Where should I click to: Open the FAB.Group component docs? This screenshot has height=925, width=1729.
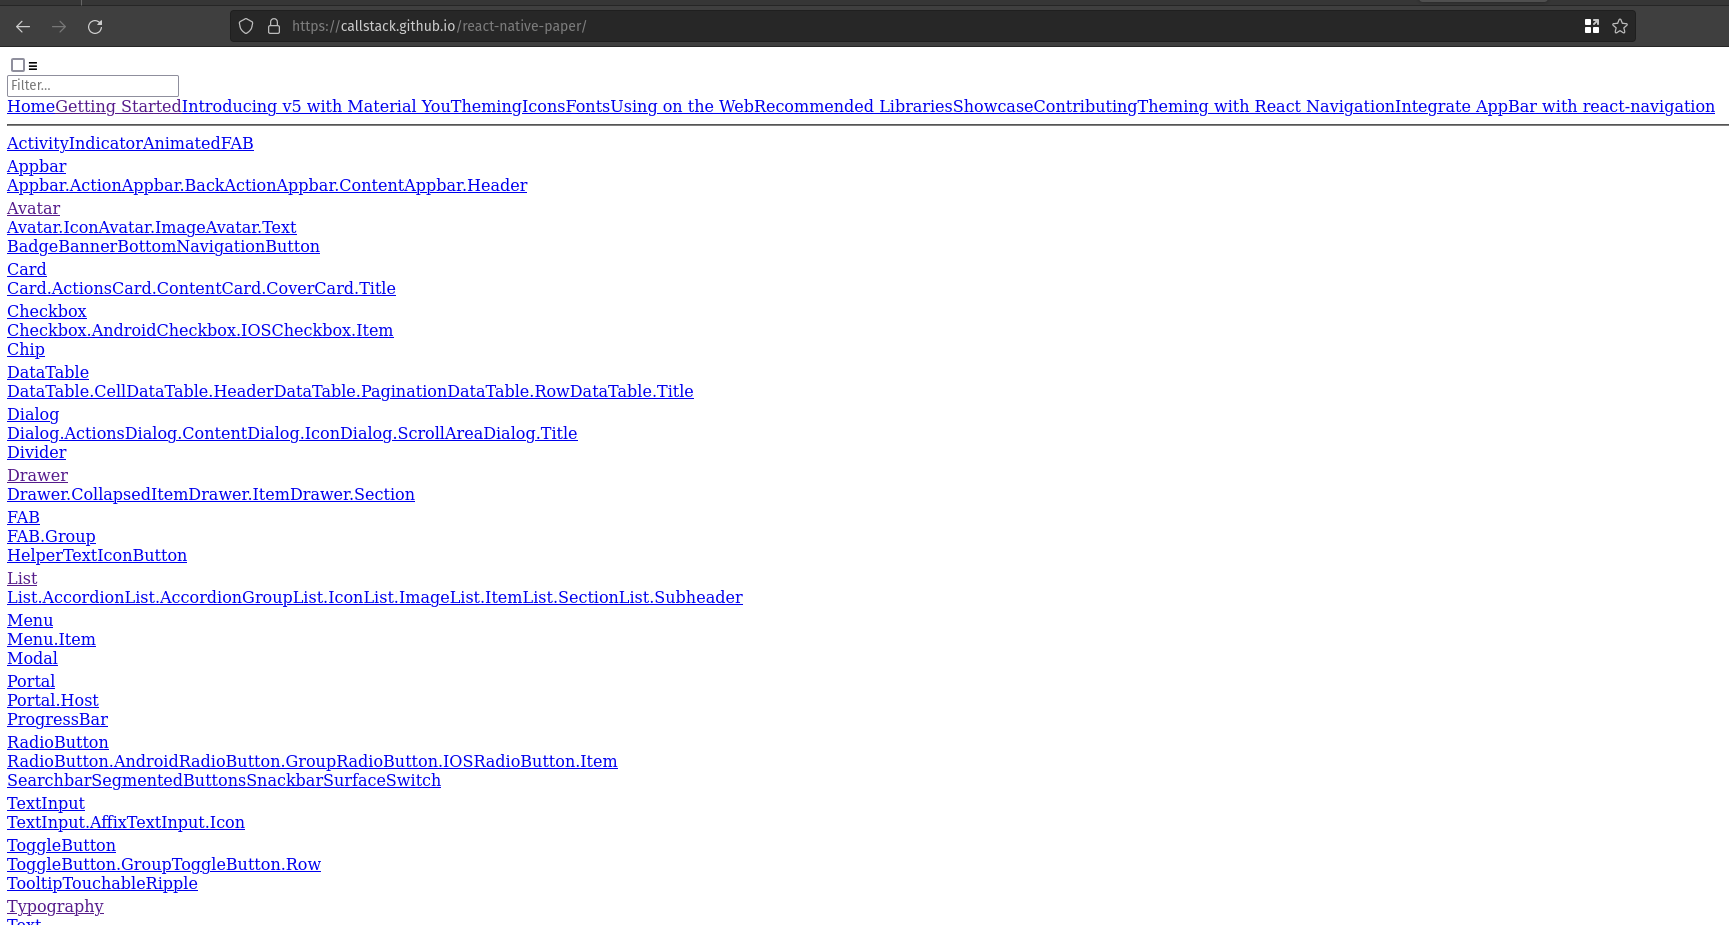(51, 536)
